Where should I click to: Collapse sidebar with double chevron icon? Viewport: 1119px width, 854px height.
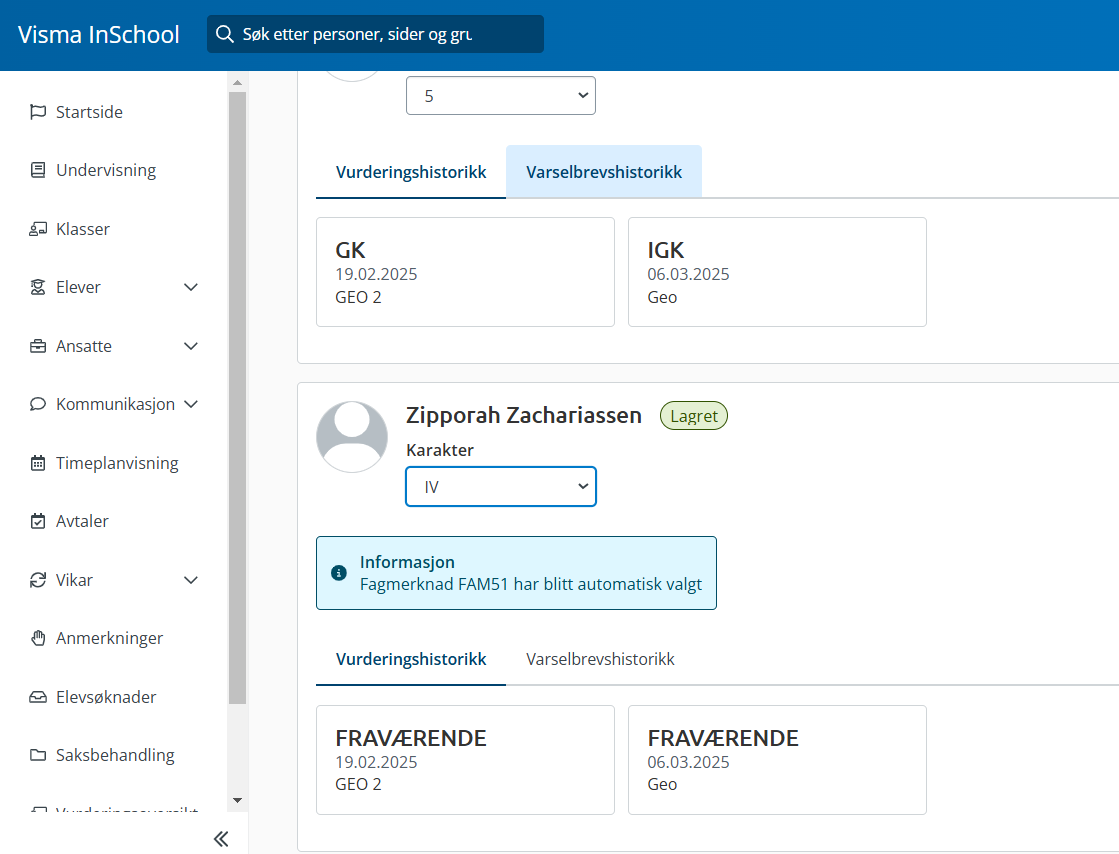221,839
